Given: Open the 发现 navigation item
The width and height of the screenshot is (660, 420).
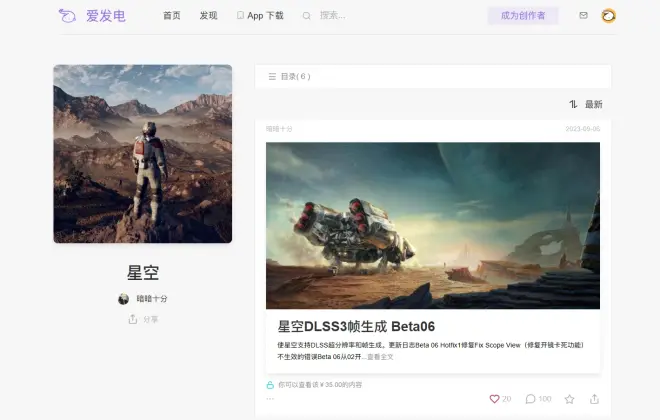Looking at the screenshot, I should point(208,16).
